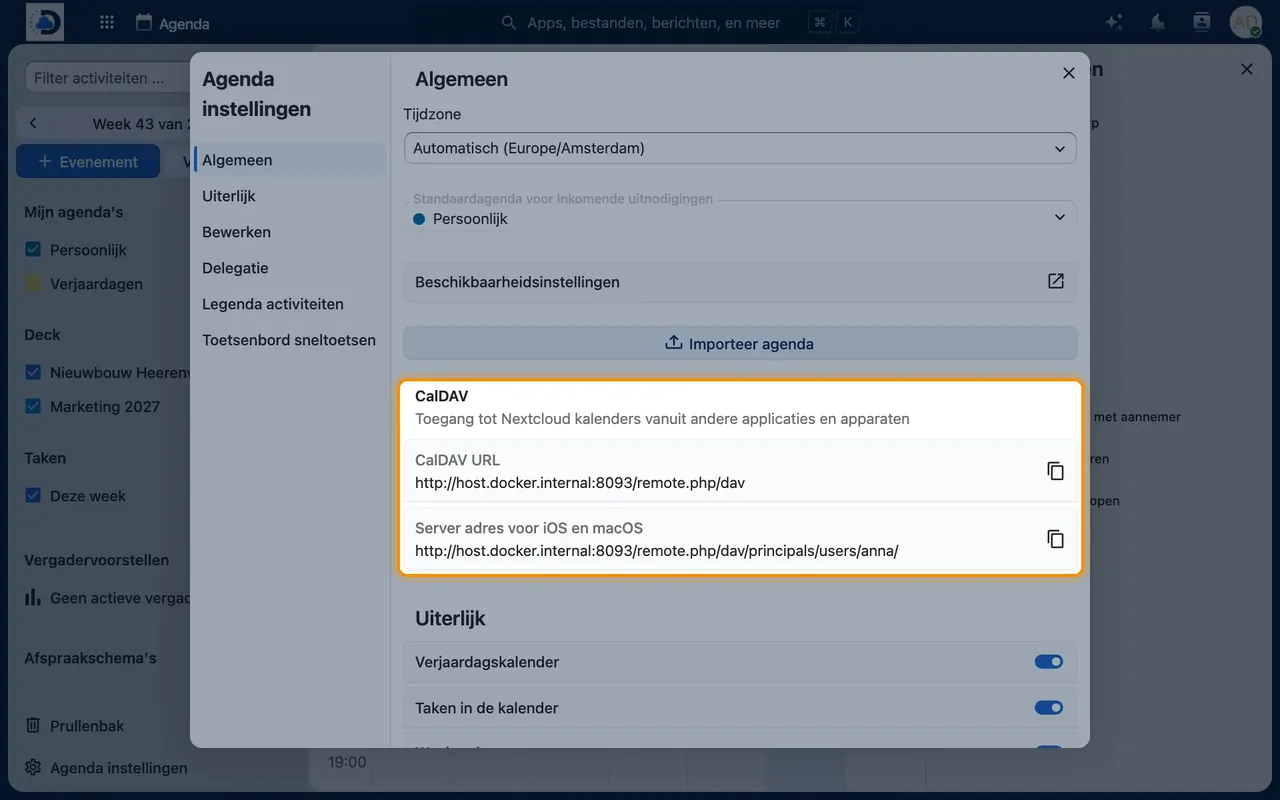Toggle the Verjaardagen calendar
The width and height of the screenshot is (1280, 800).
pyautogui.click(x=33, y=284)
